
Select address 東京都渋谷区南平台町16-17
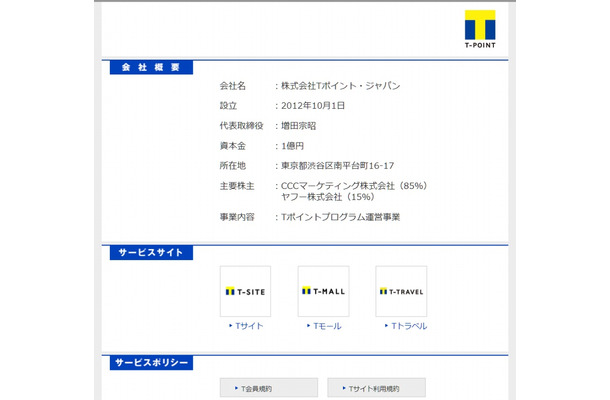337,166
